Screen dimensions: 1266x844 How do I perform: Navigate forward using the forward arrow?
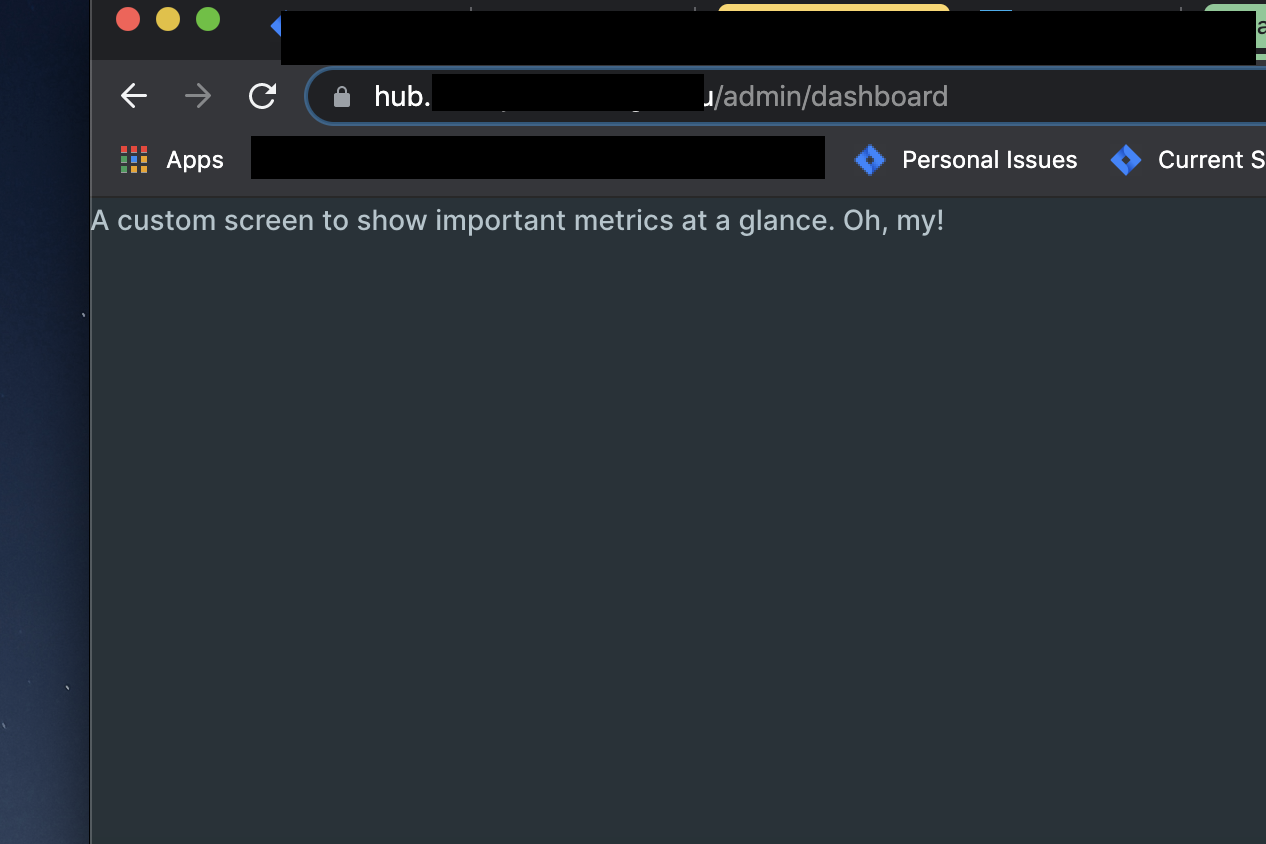(197, 96)
